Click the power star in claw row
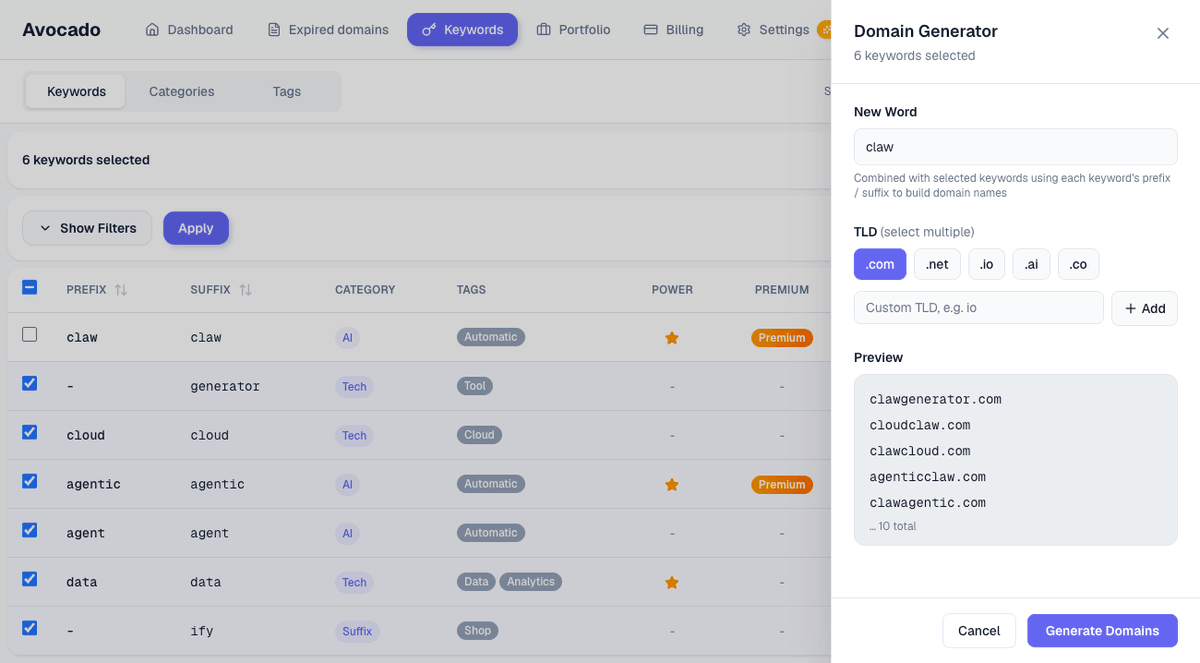1200x663 pixels. click(x=672, y=338)
